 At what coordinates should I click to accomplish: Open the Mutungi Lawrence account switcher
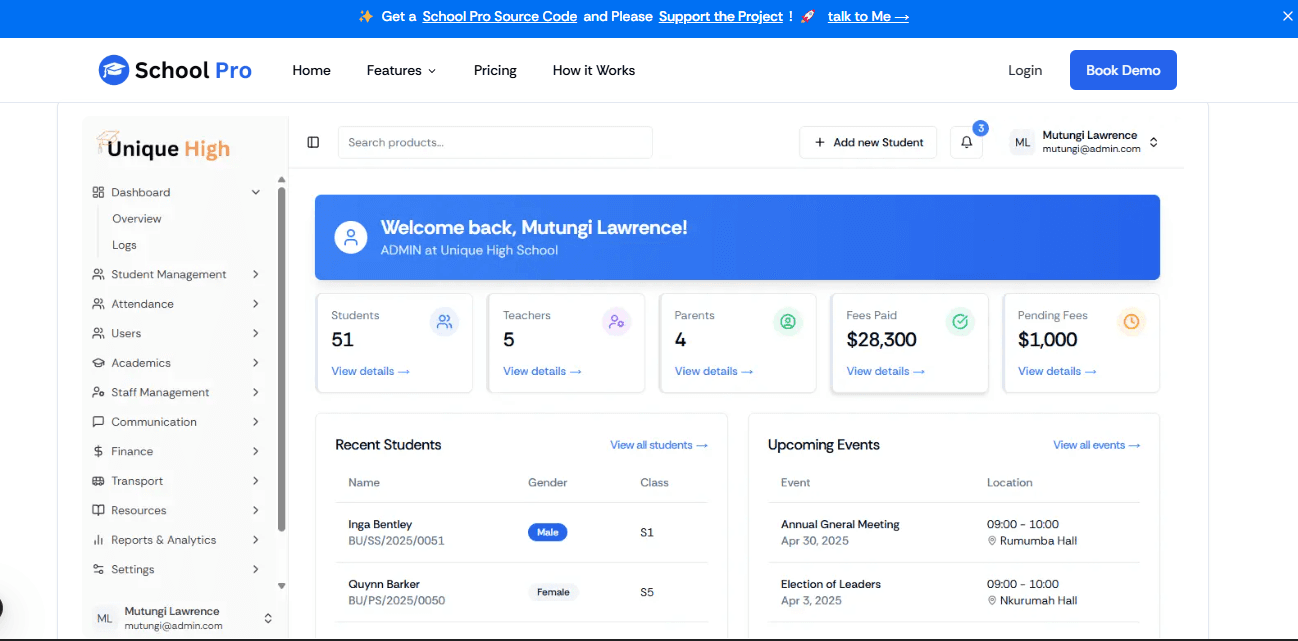[x=1154, y=142]
